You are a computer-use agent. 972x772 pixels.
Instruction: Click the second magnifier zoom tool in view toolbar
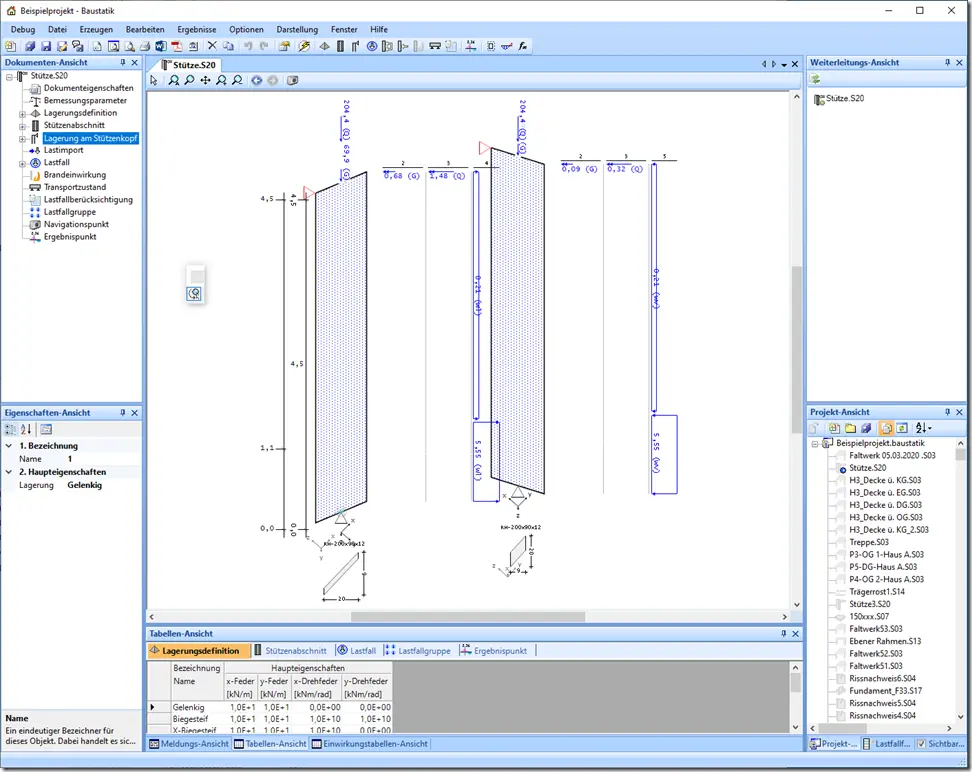point(190,81)
